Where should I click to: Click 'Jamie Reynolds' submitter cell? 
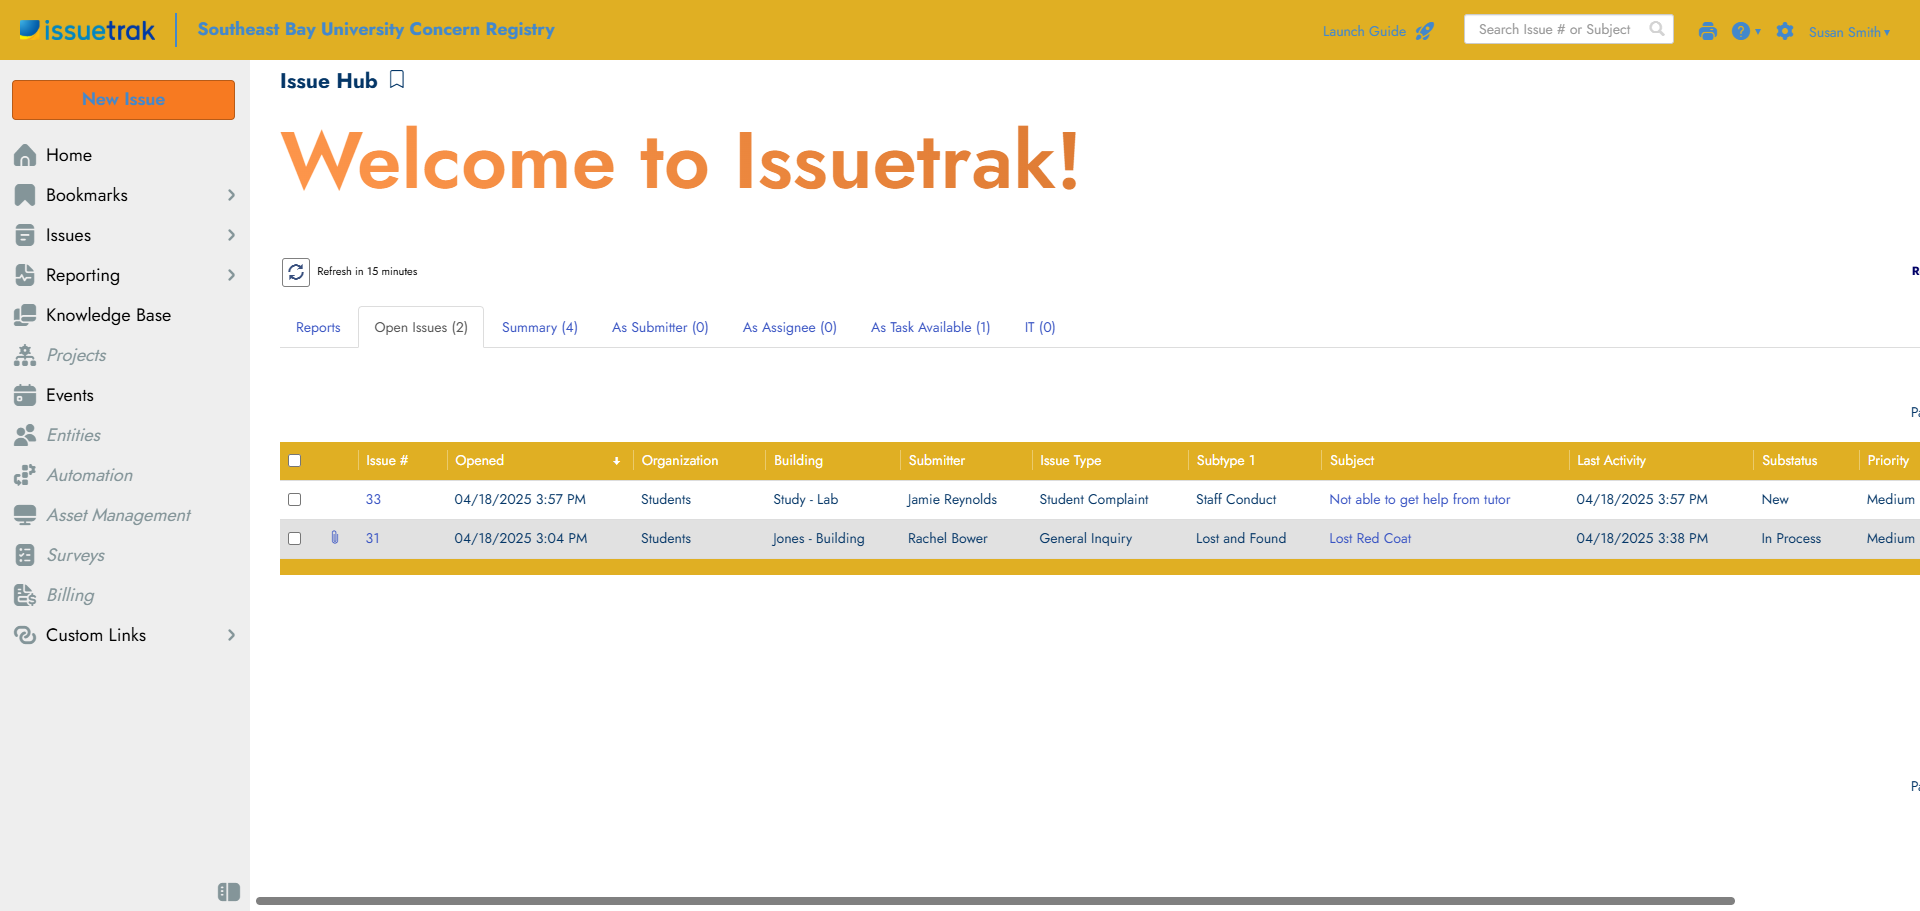[952, 499]
